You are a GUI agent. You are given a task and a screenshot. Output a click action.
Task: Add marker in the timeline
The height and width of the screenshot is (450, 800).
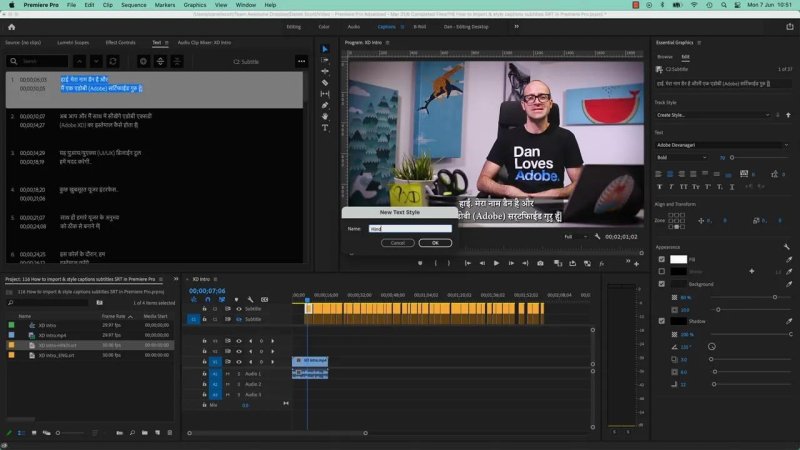(x=236, y=299)
